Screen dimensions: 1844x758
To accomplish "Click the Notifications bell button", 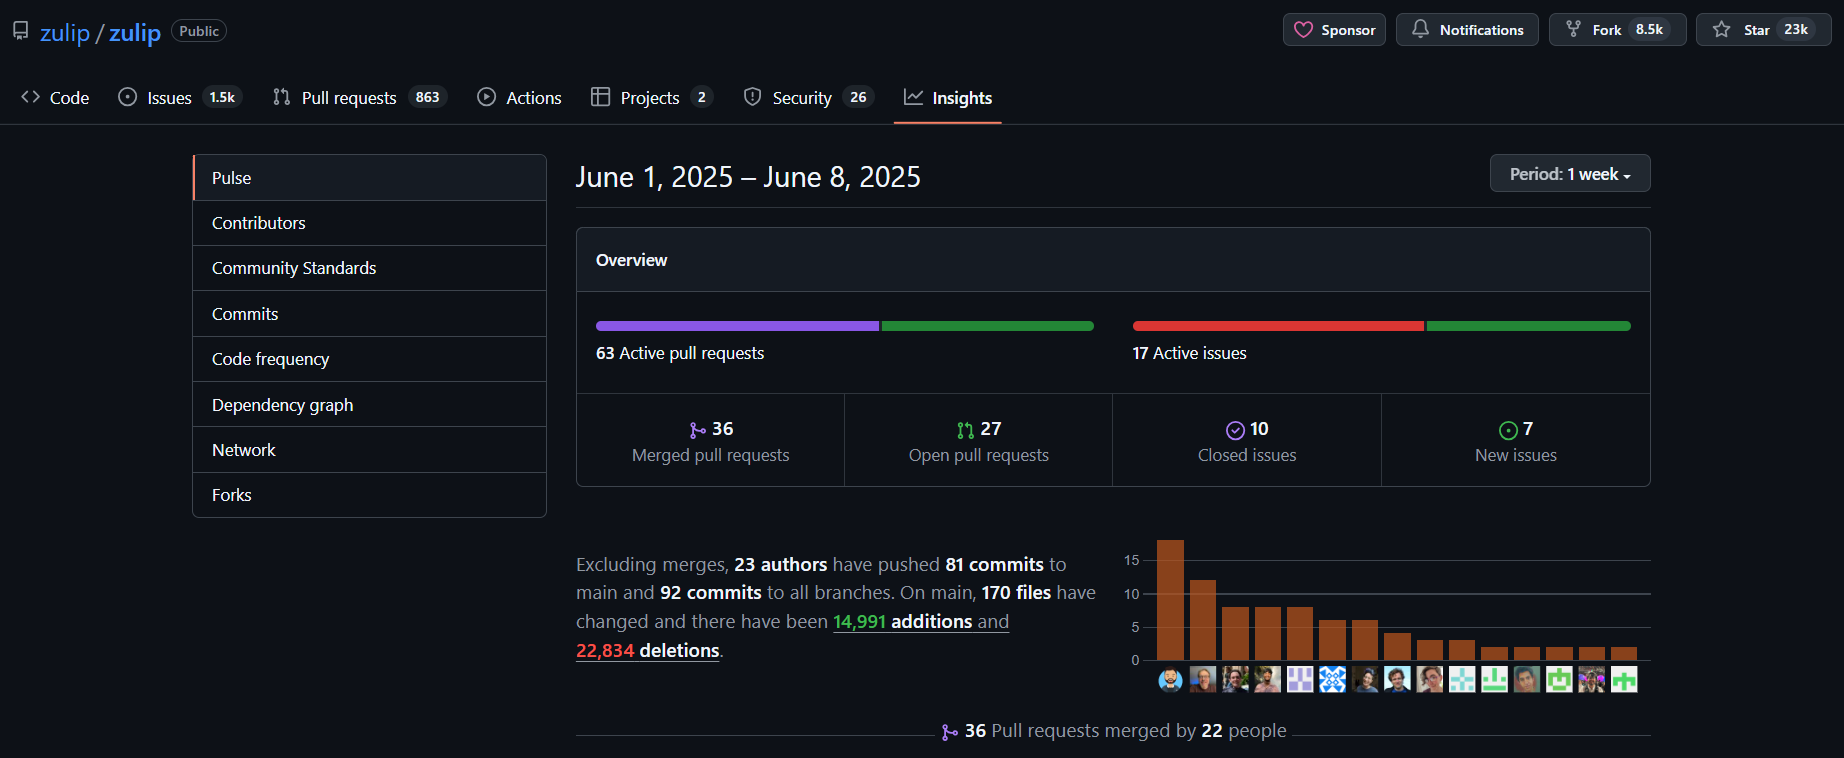I will [x=1467, y=30].
